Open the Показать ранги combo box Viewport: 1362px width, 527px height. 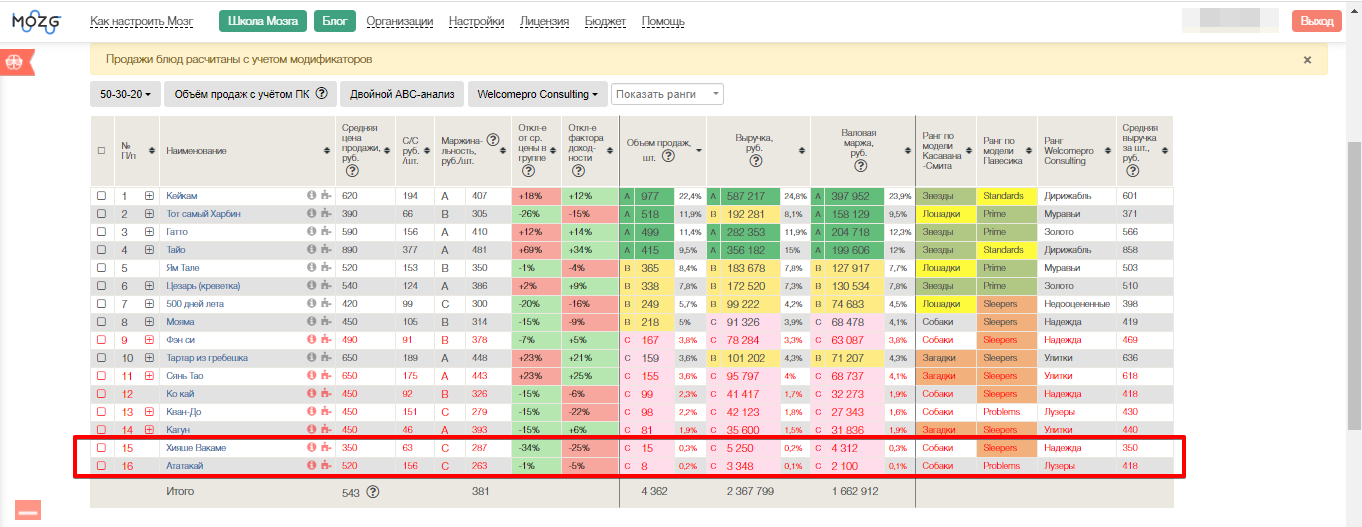[667, 94]
